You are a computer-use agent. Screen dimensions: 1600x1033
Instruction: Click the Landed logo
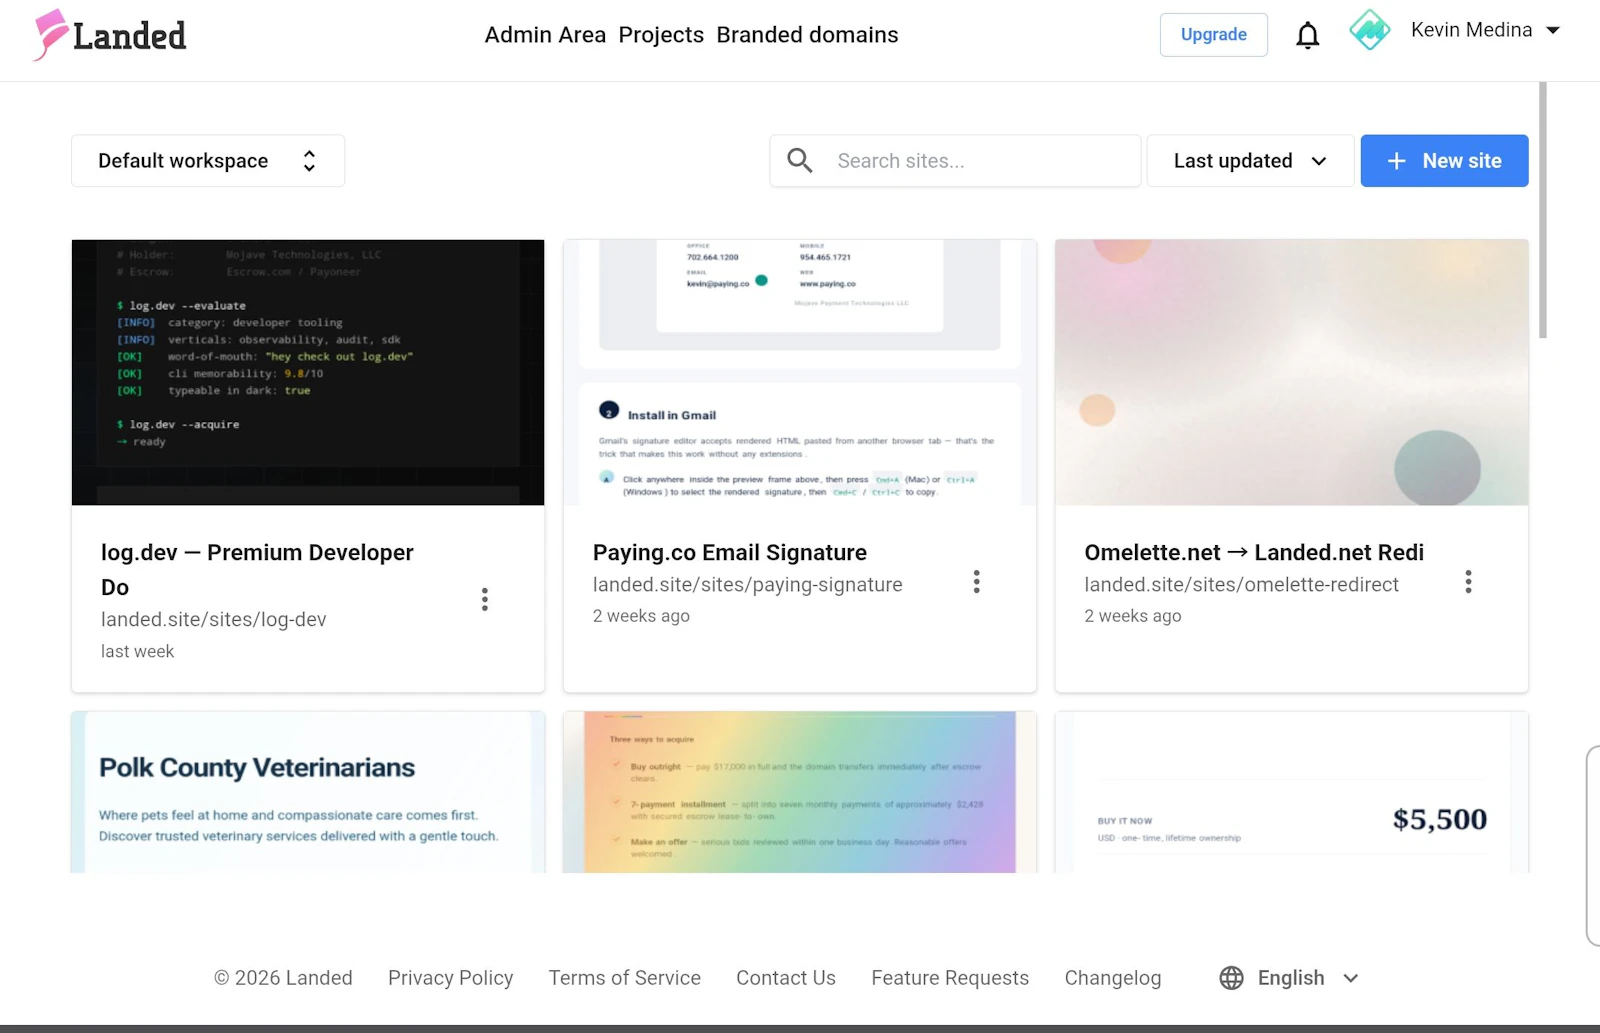tap(110, 35)
